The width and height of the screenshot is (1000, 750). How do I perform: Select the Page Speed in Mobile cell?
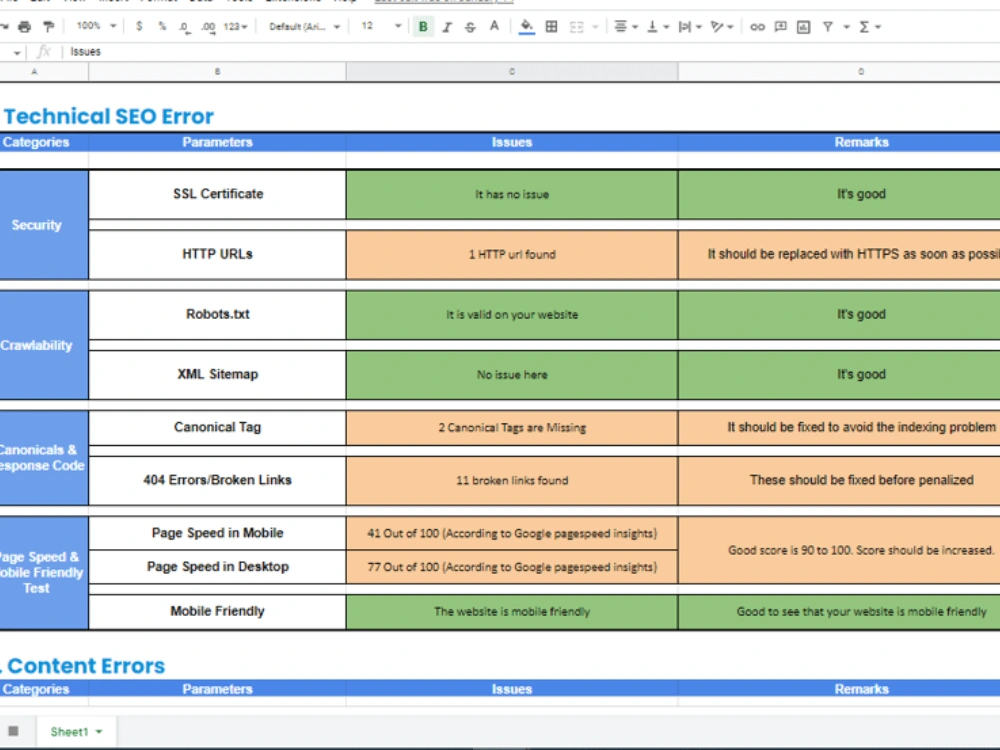click(x=217, y=533)
